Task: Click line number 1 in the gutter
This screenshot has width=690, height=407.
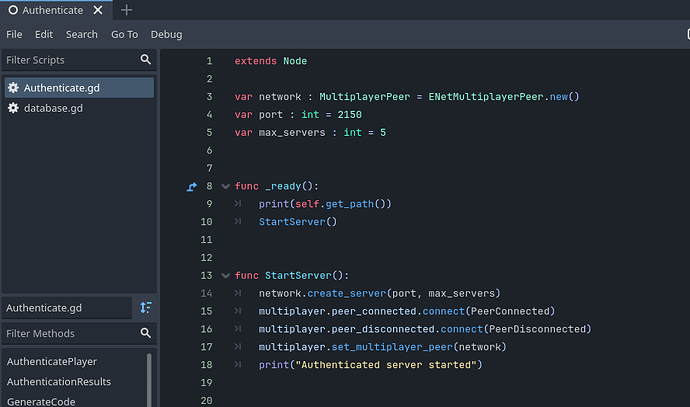Action: pos(209,61)
